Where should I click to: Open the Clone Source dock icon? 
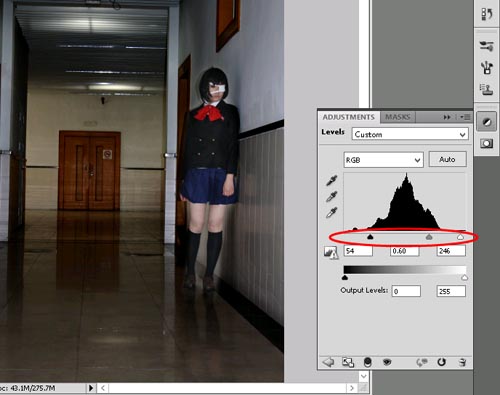coord(486,90)
